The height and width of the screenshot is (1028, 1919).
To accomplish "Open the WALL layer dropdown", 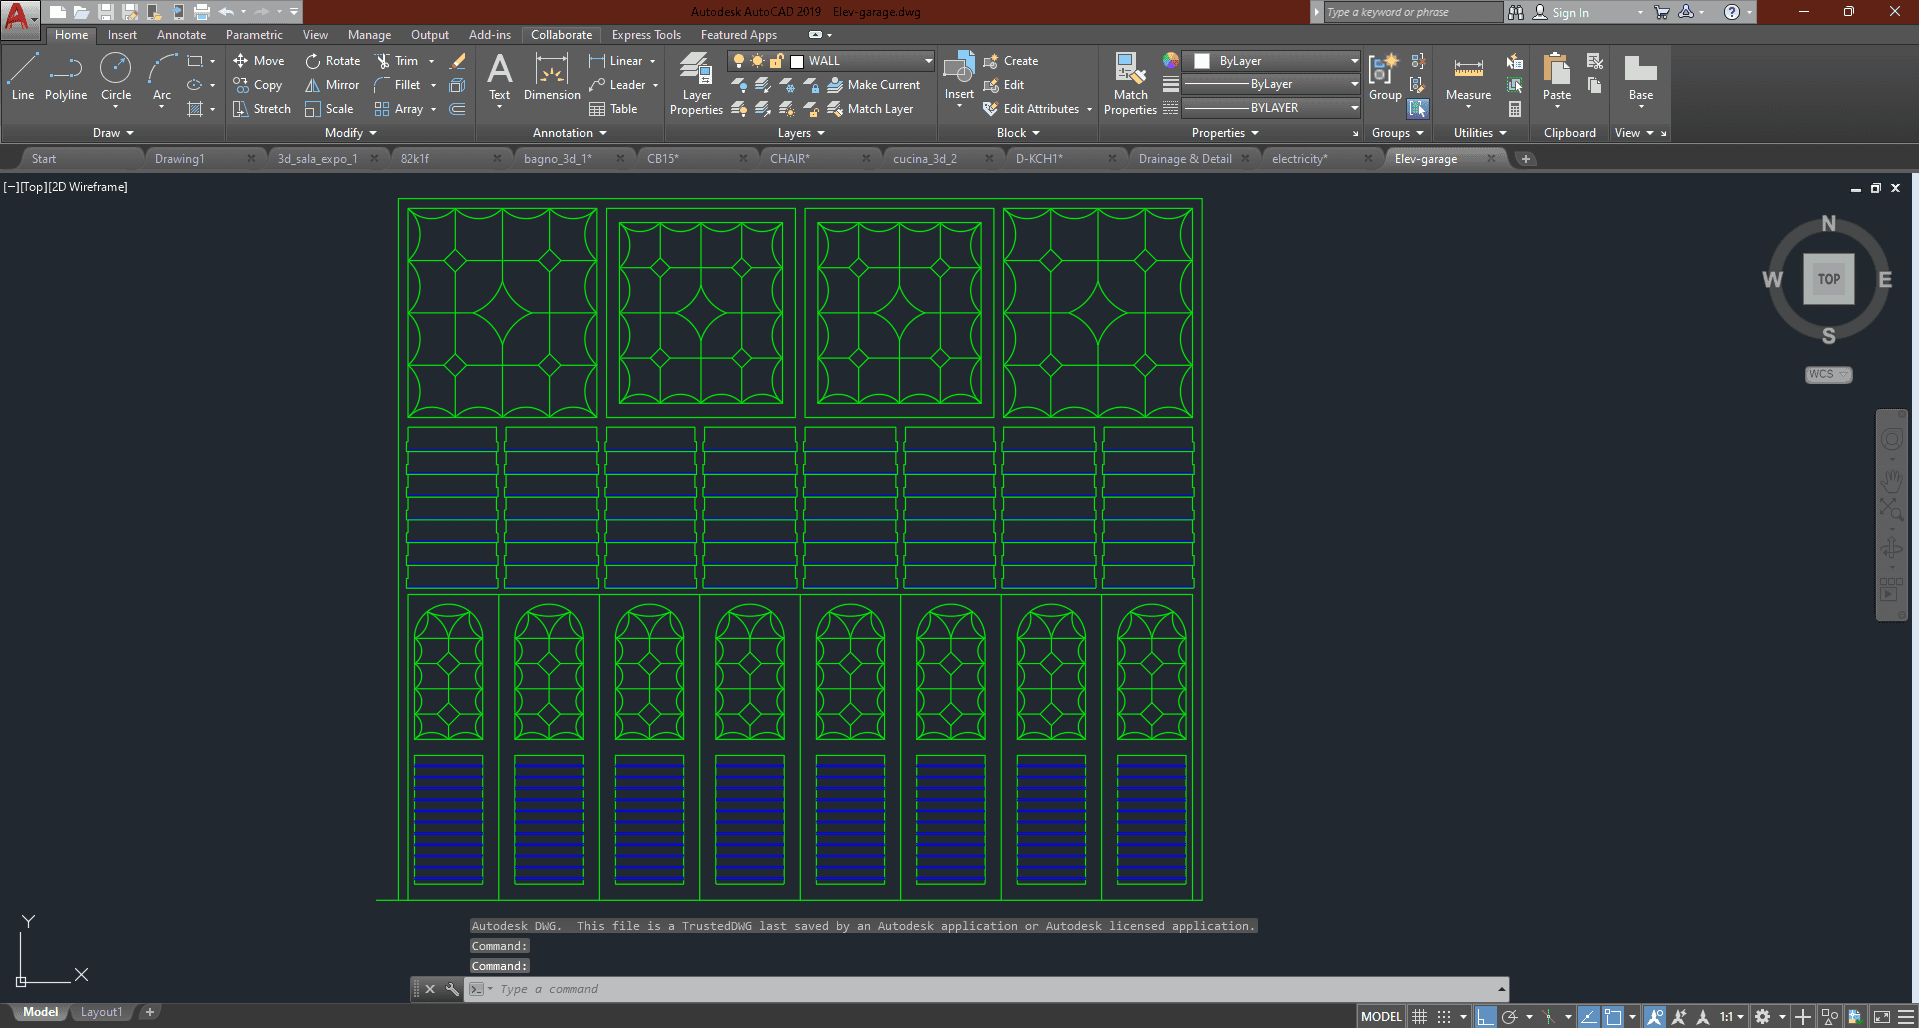I will click(x=928, y=61).
